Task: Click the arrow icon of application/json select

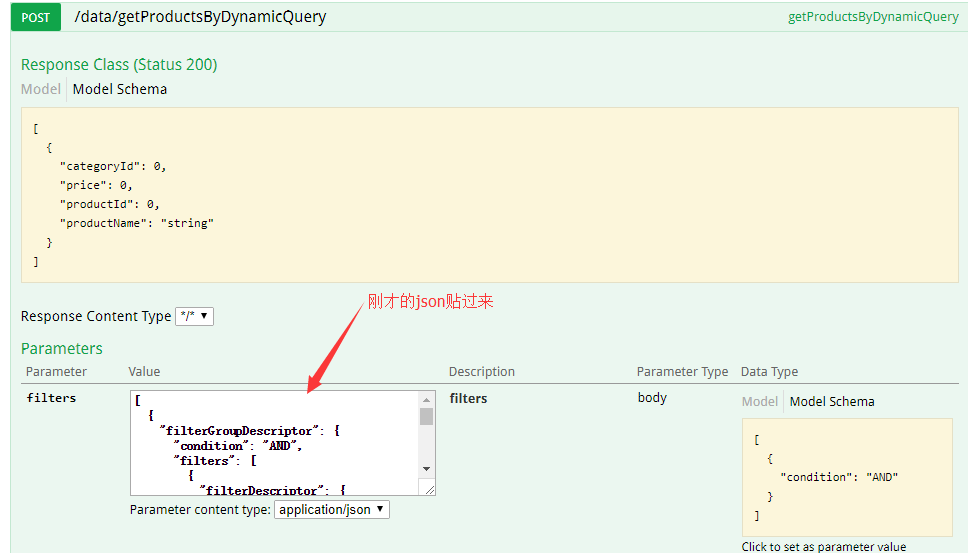Action: 380,509
